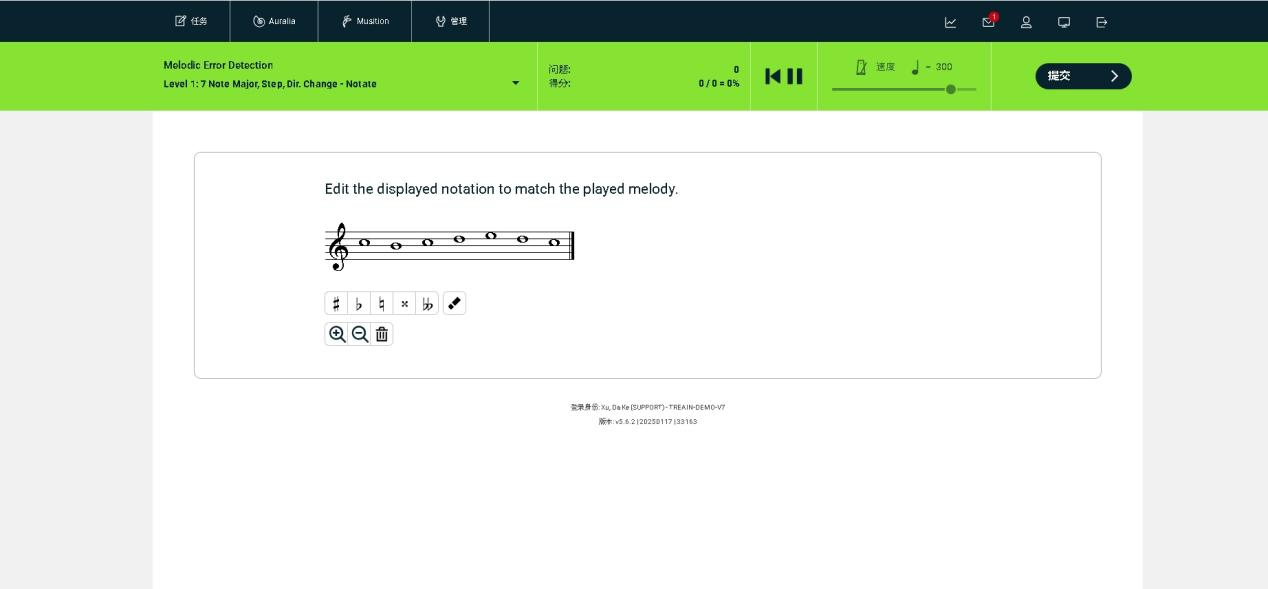Select the flat accidental tool
The width and height of the screenshot is (1268, 589).
(359, 304)
